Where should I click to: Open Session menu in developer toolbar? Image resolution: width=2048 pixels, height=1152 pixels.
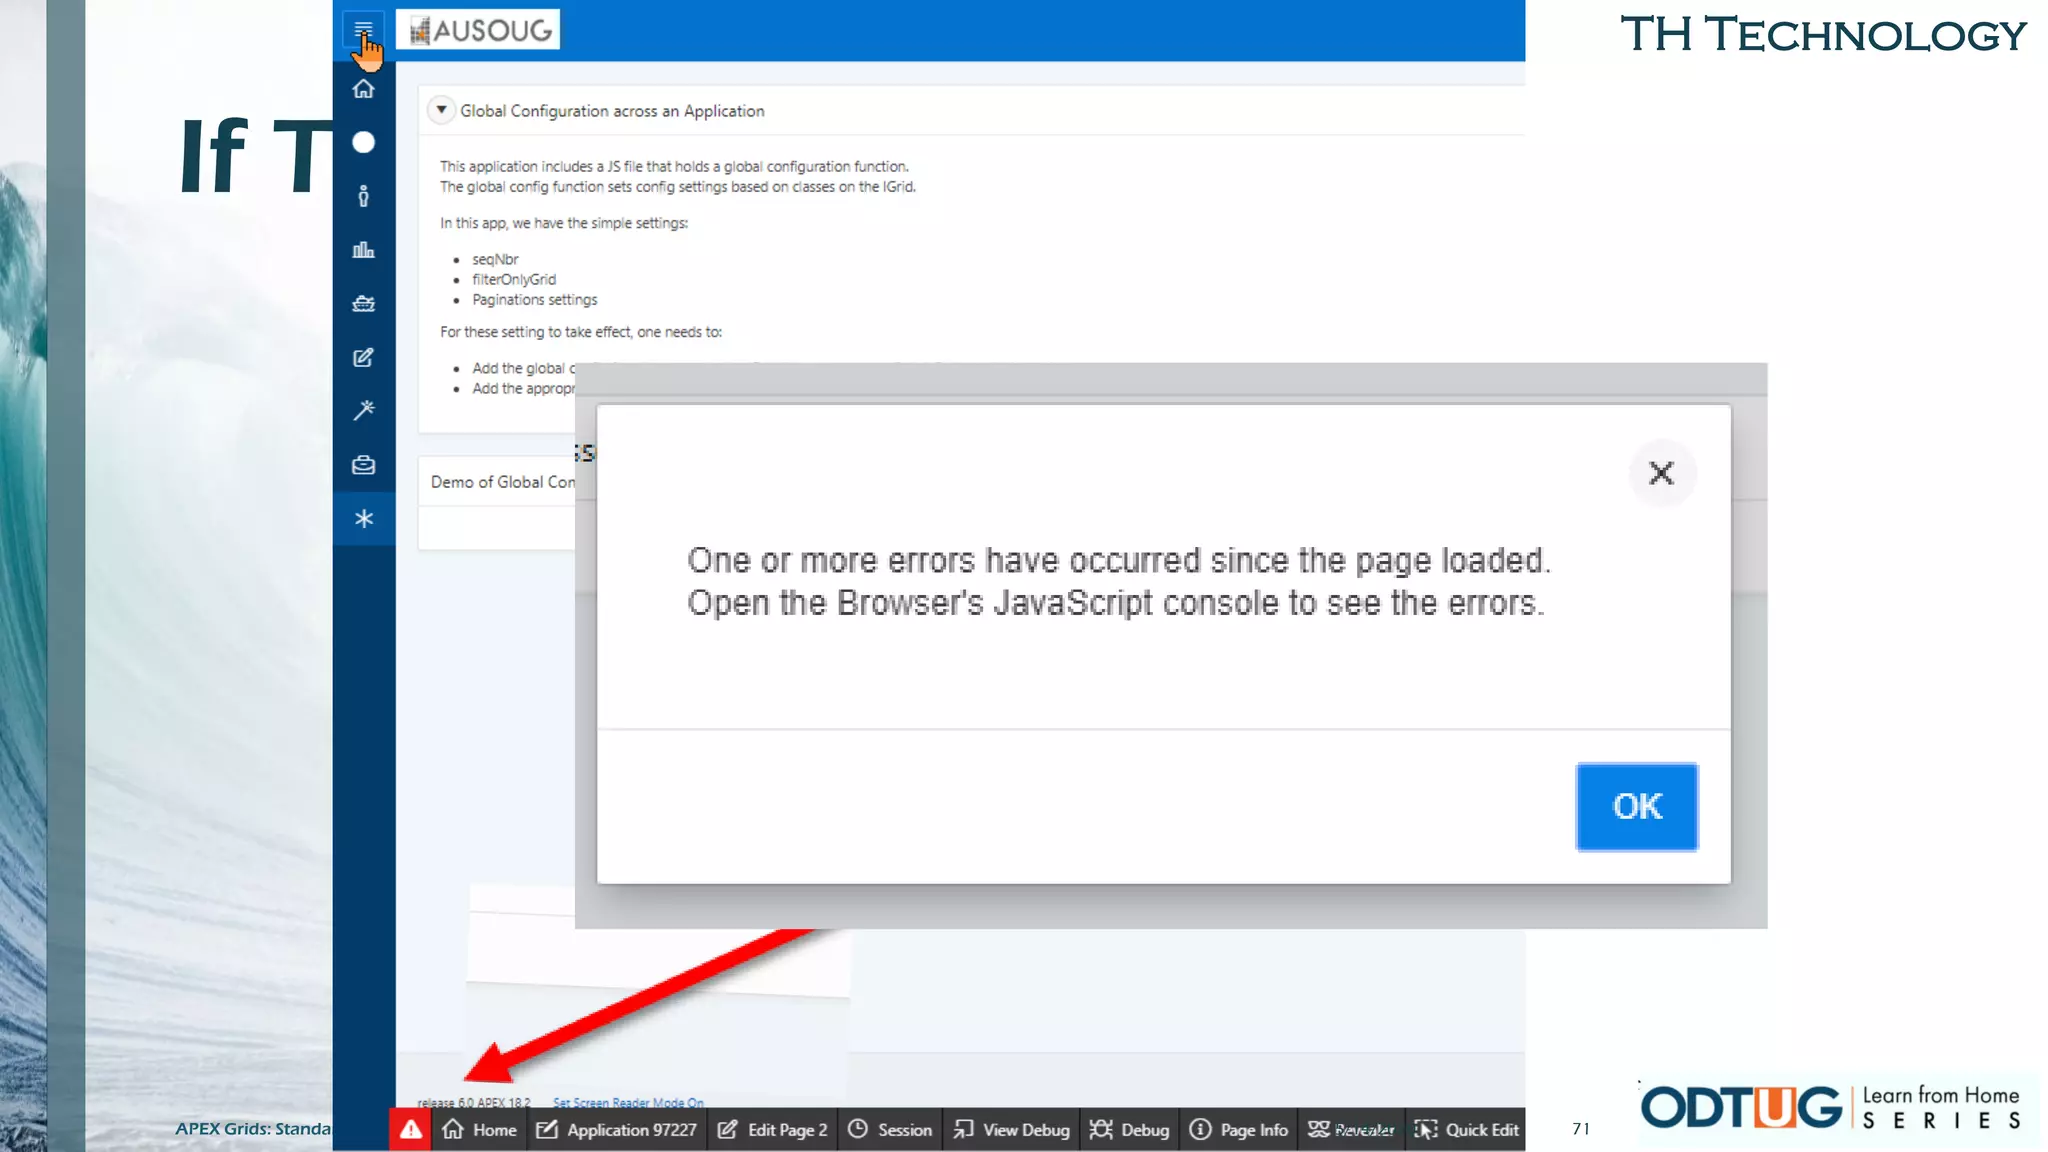pyautogui.click(x=890, y=1129)
